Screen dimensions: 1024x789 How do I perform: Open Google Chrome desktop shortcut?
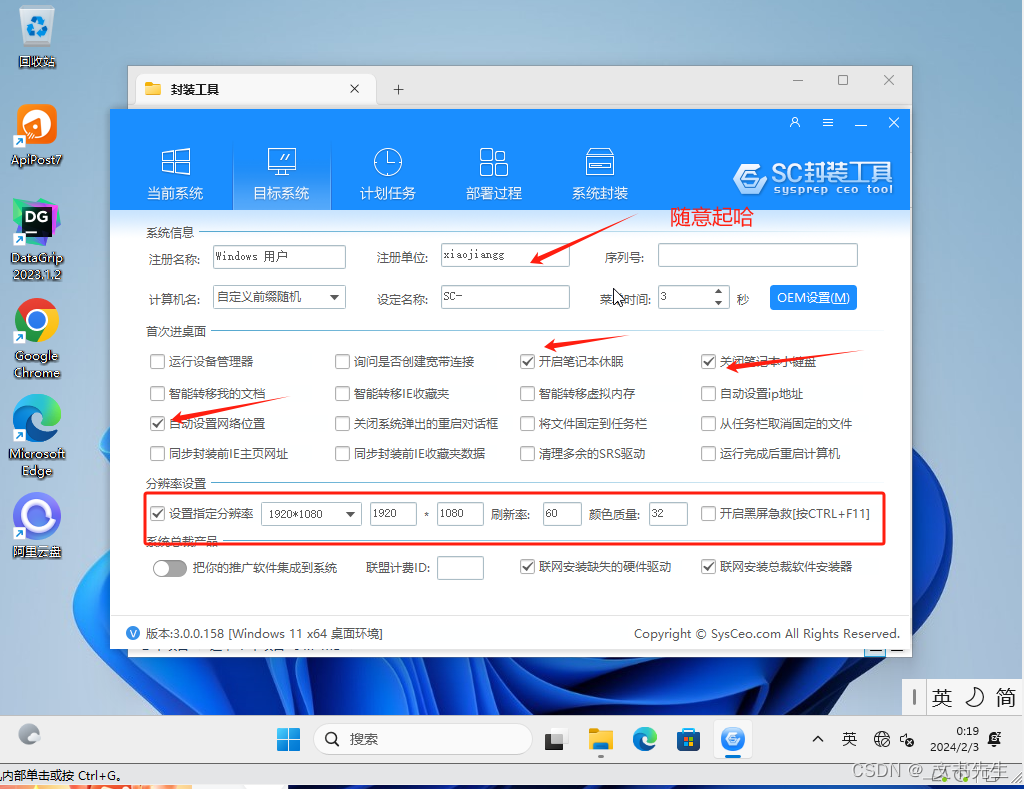click(x=37, y=338)
